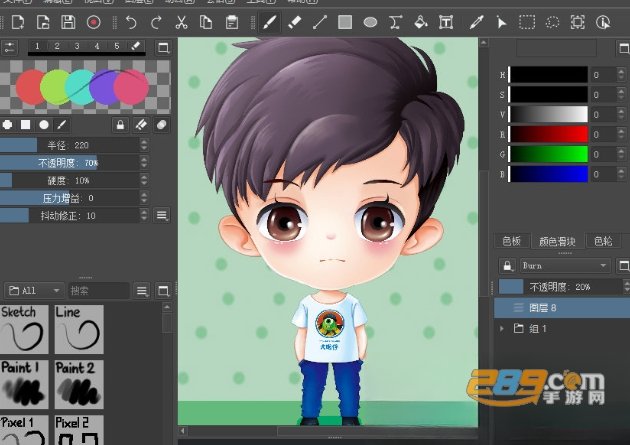The image size is (630, 445).
Task: Click the brush 搜索 search field
Action: point(99,290)
